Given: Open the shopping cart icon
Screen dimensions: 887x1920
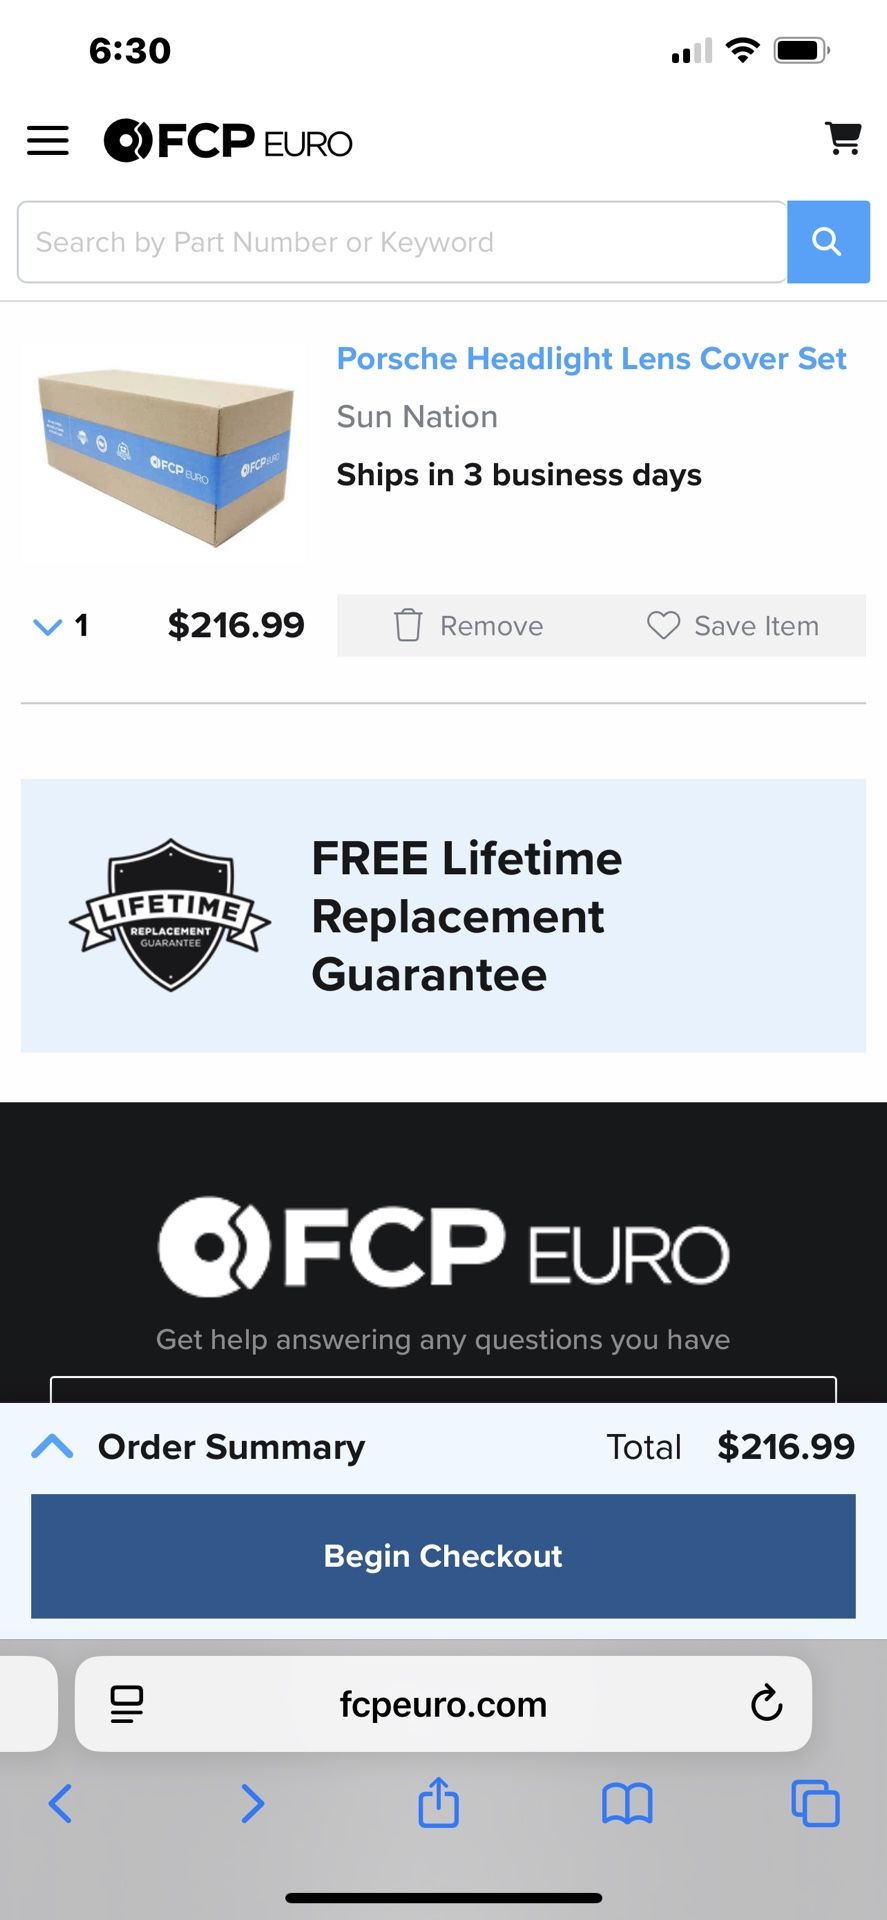Looking at the screenshot, I should pyautogui.click(x=843, y=139).
